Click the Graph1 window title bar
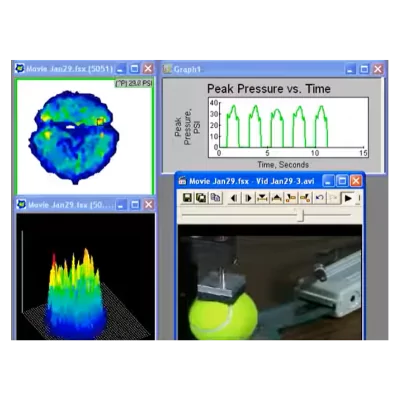The width and height of the screenshot is (400, 400). pyautogui.click(x=273, y=69)
